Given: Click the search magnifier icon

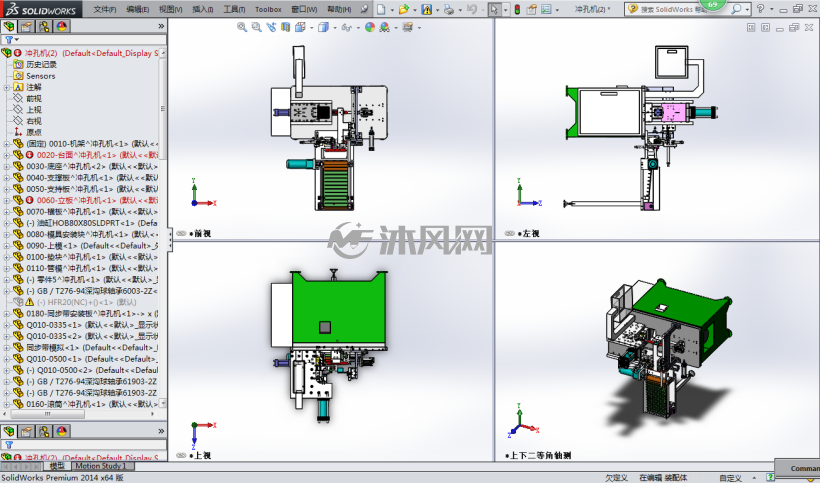Looking at the screenshot, I should click(736, 9).
